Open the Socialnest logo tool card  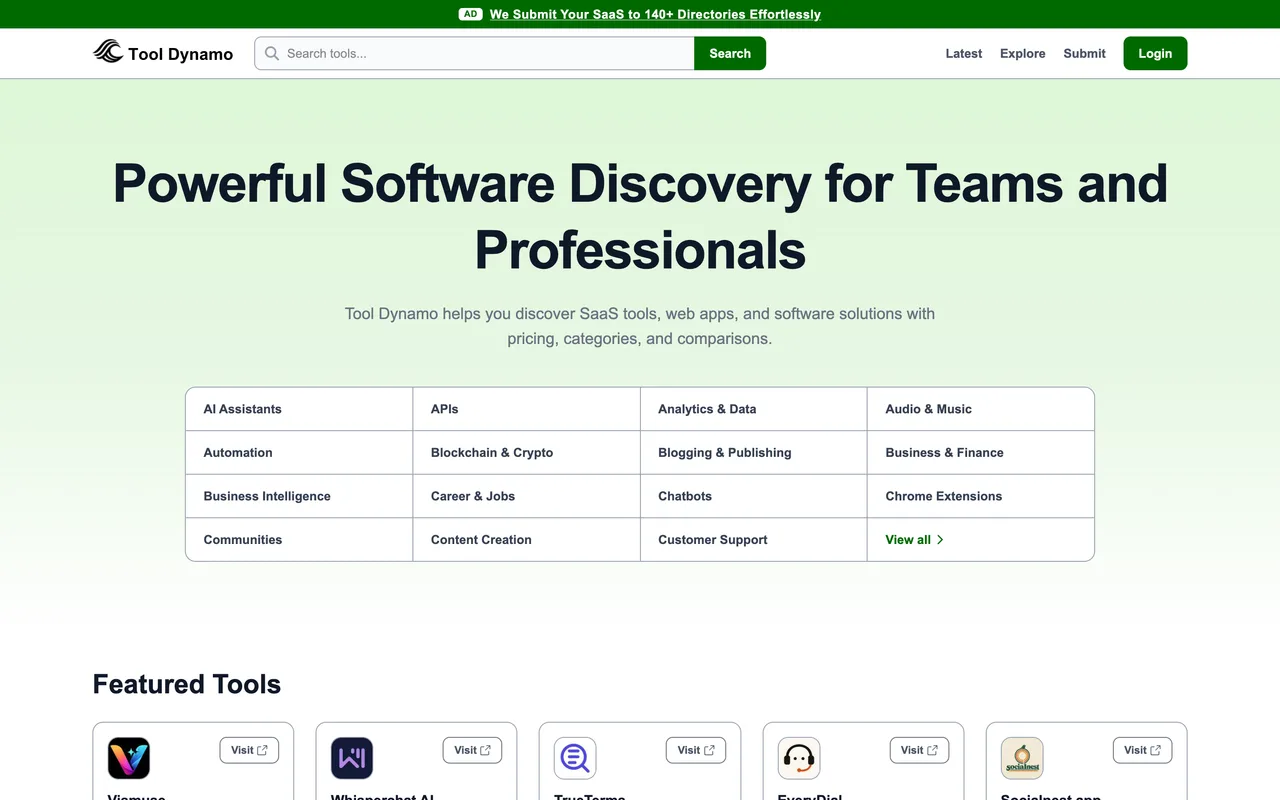pyautogui.click(x=1022, y=759)
